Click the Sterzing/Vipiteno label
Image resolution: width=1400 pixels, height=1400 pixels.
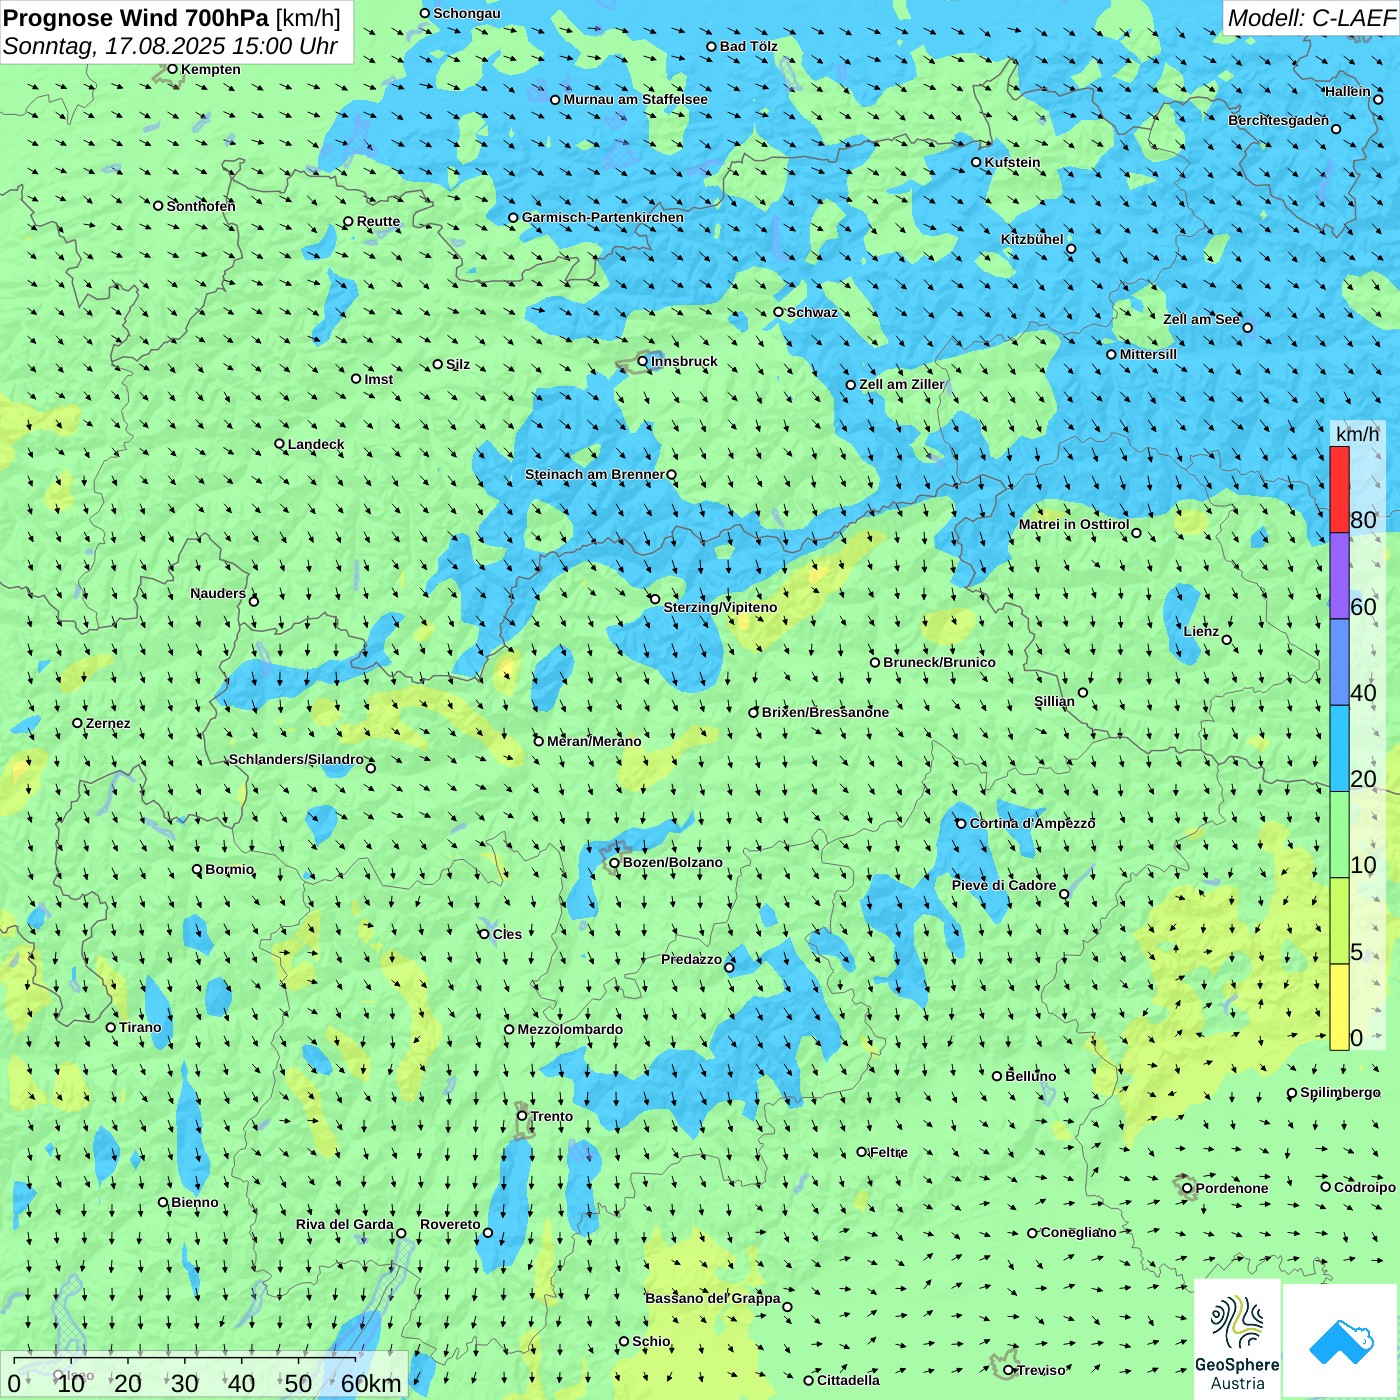720,607
